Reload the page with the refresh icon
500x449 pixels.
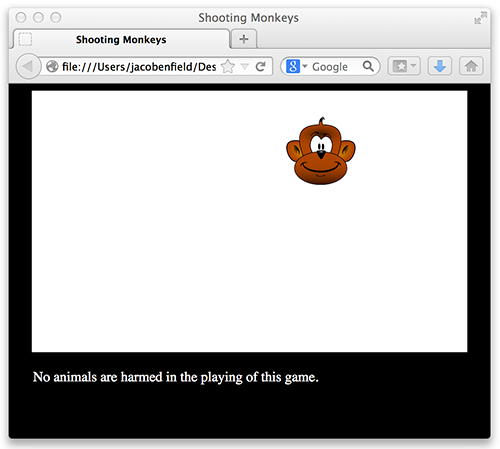pos(260,66)
